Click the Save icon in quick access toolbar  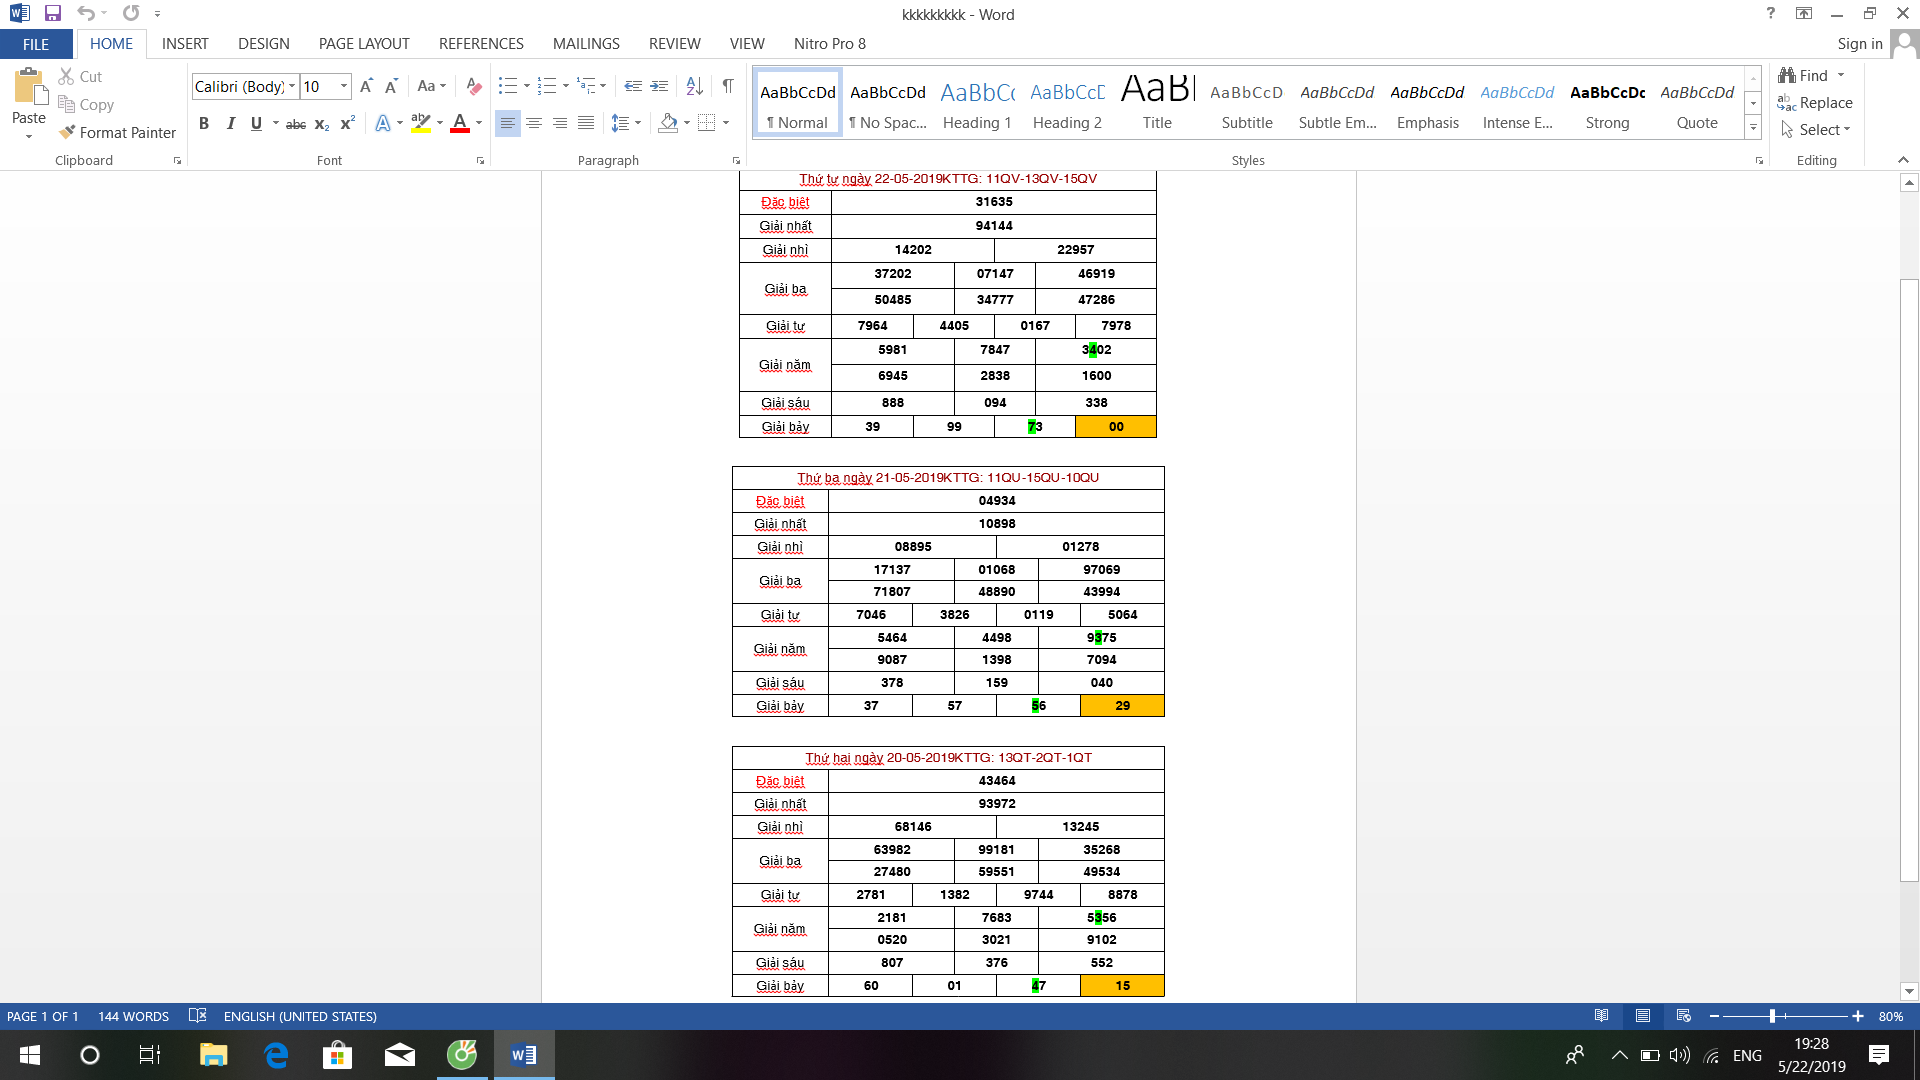click(x=53, y=14)
